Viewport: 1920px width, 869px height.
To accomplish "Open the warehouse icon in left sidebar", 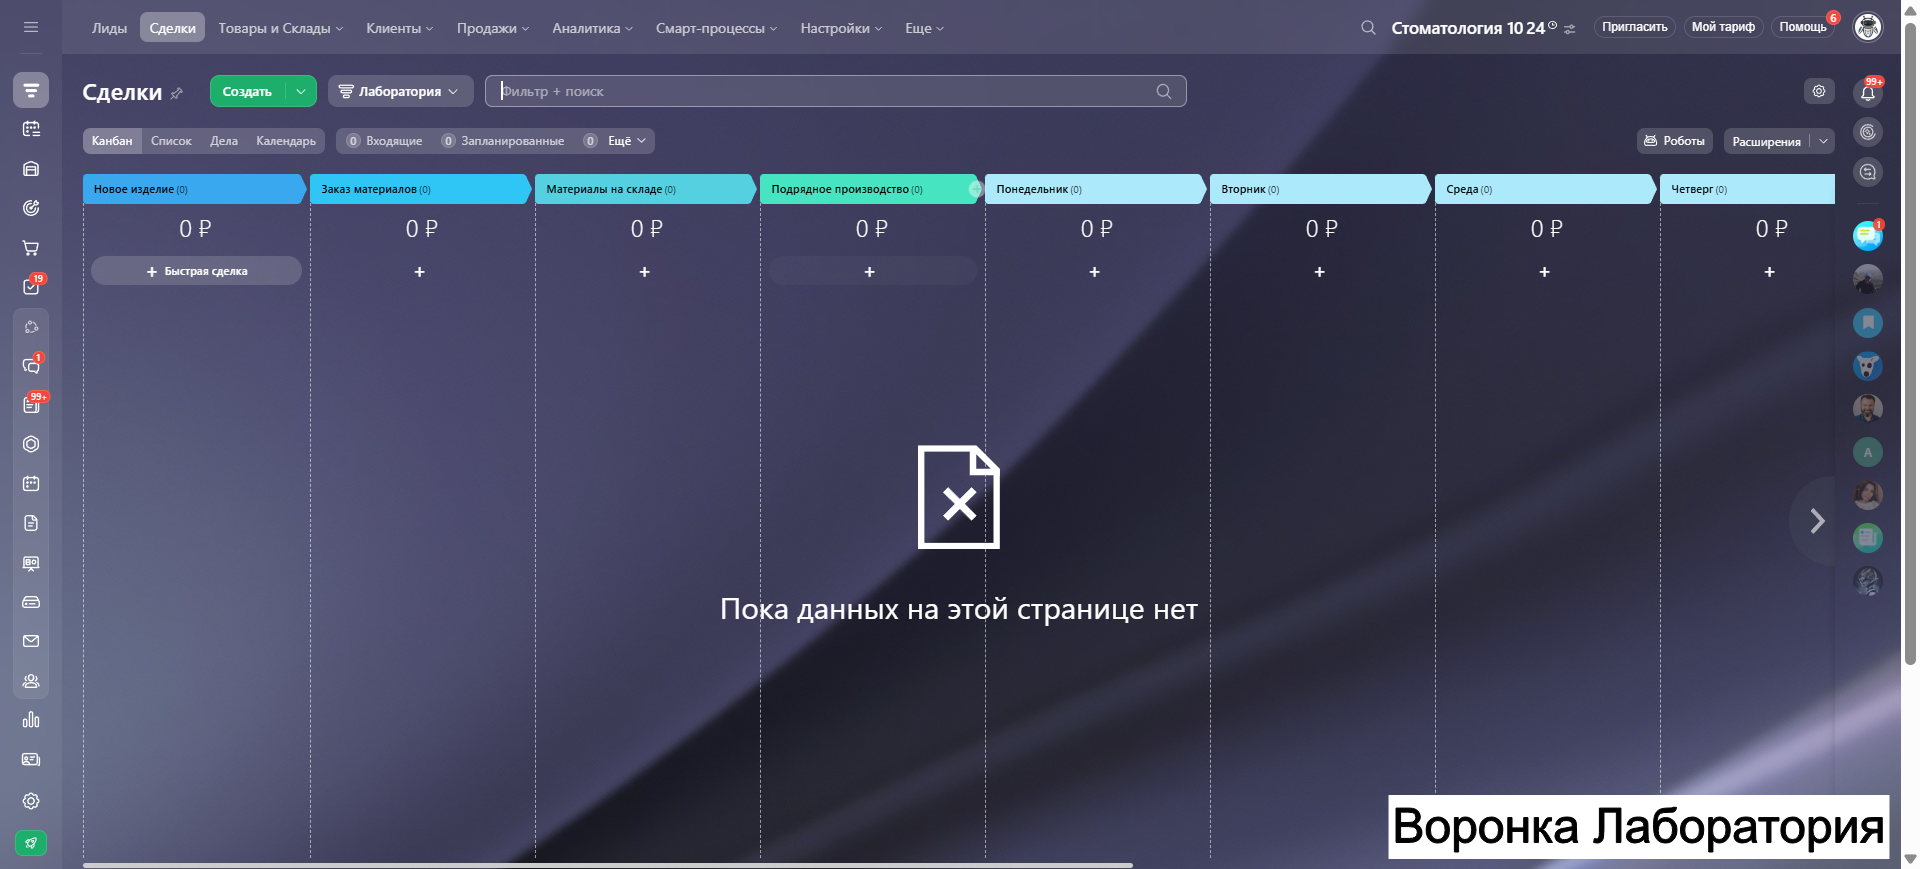I will coord(31,169).
